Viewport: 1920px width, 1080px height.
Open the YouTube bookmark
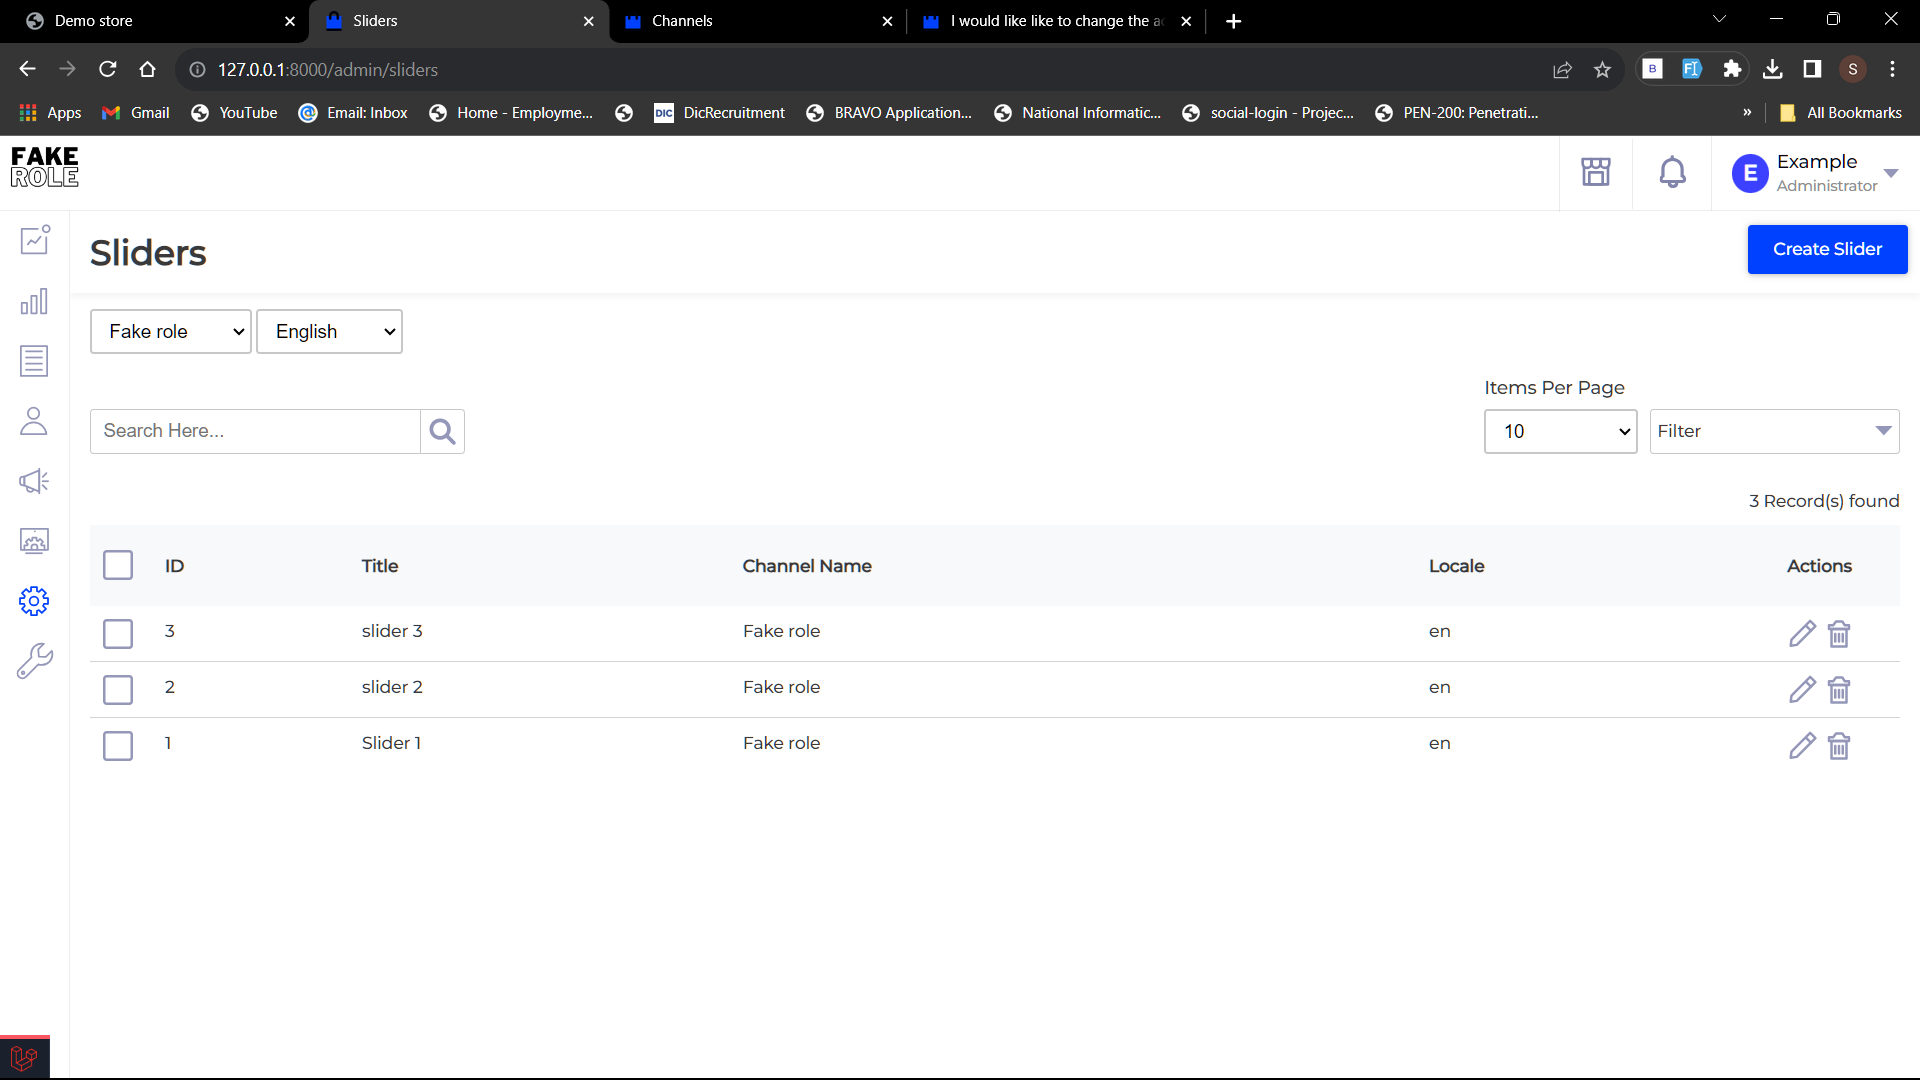pyautogui.click(x=234, y=112)
